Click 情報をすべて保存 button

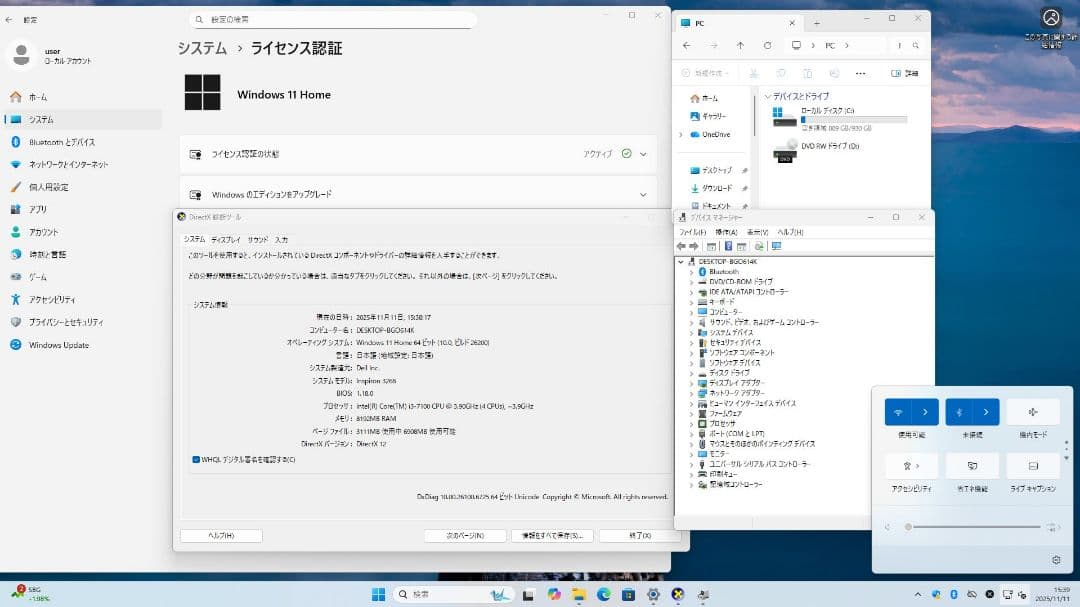point(552,535)
